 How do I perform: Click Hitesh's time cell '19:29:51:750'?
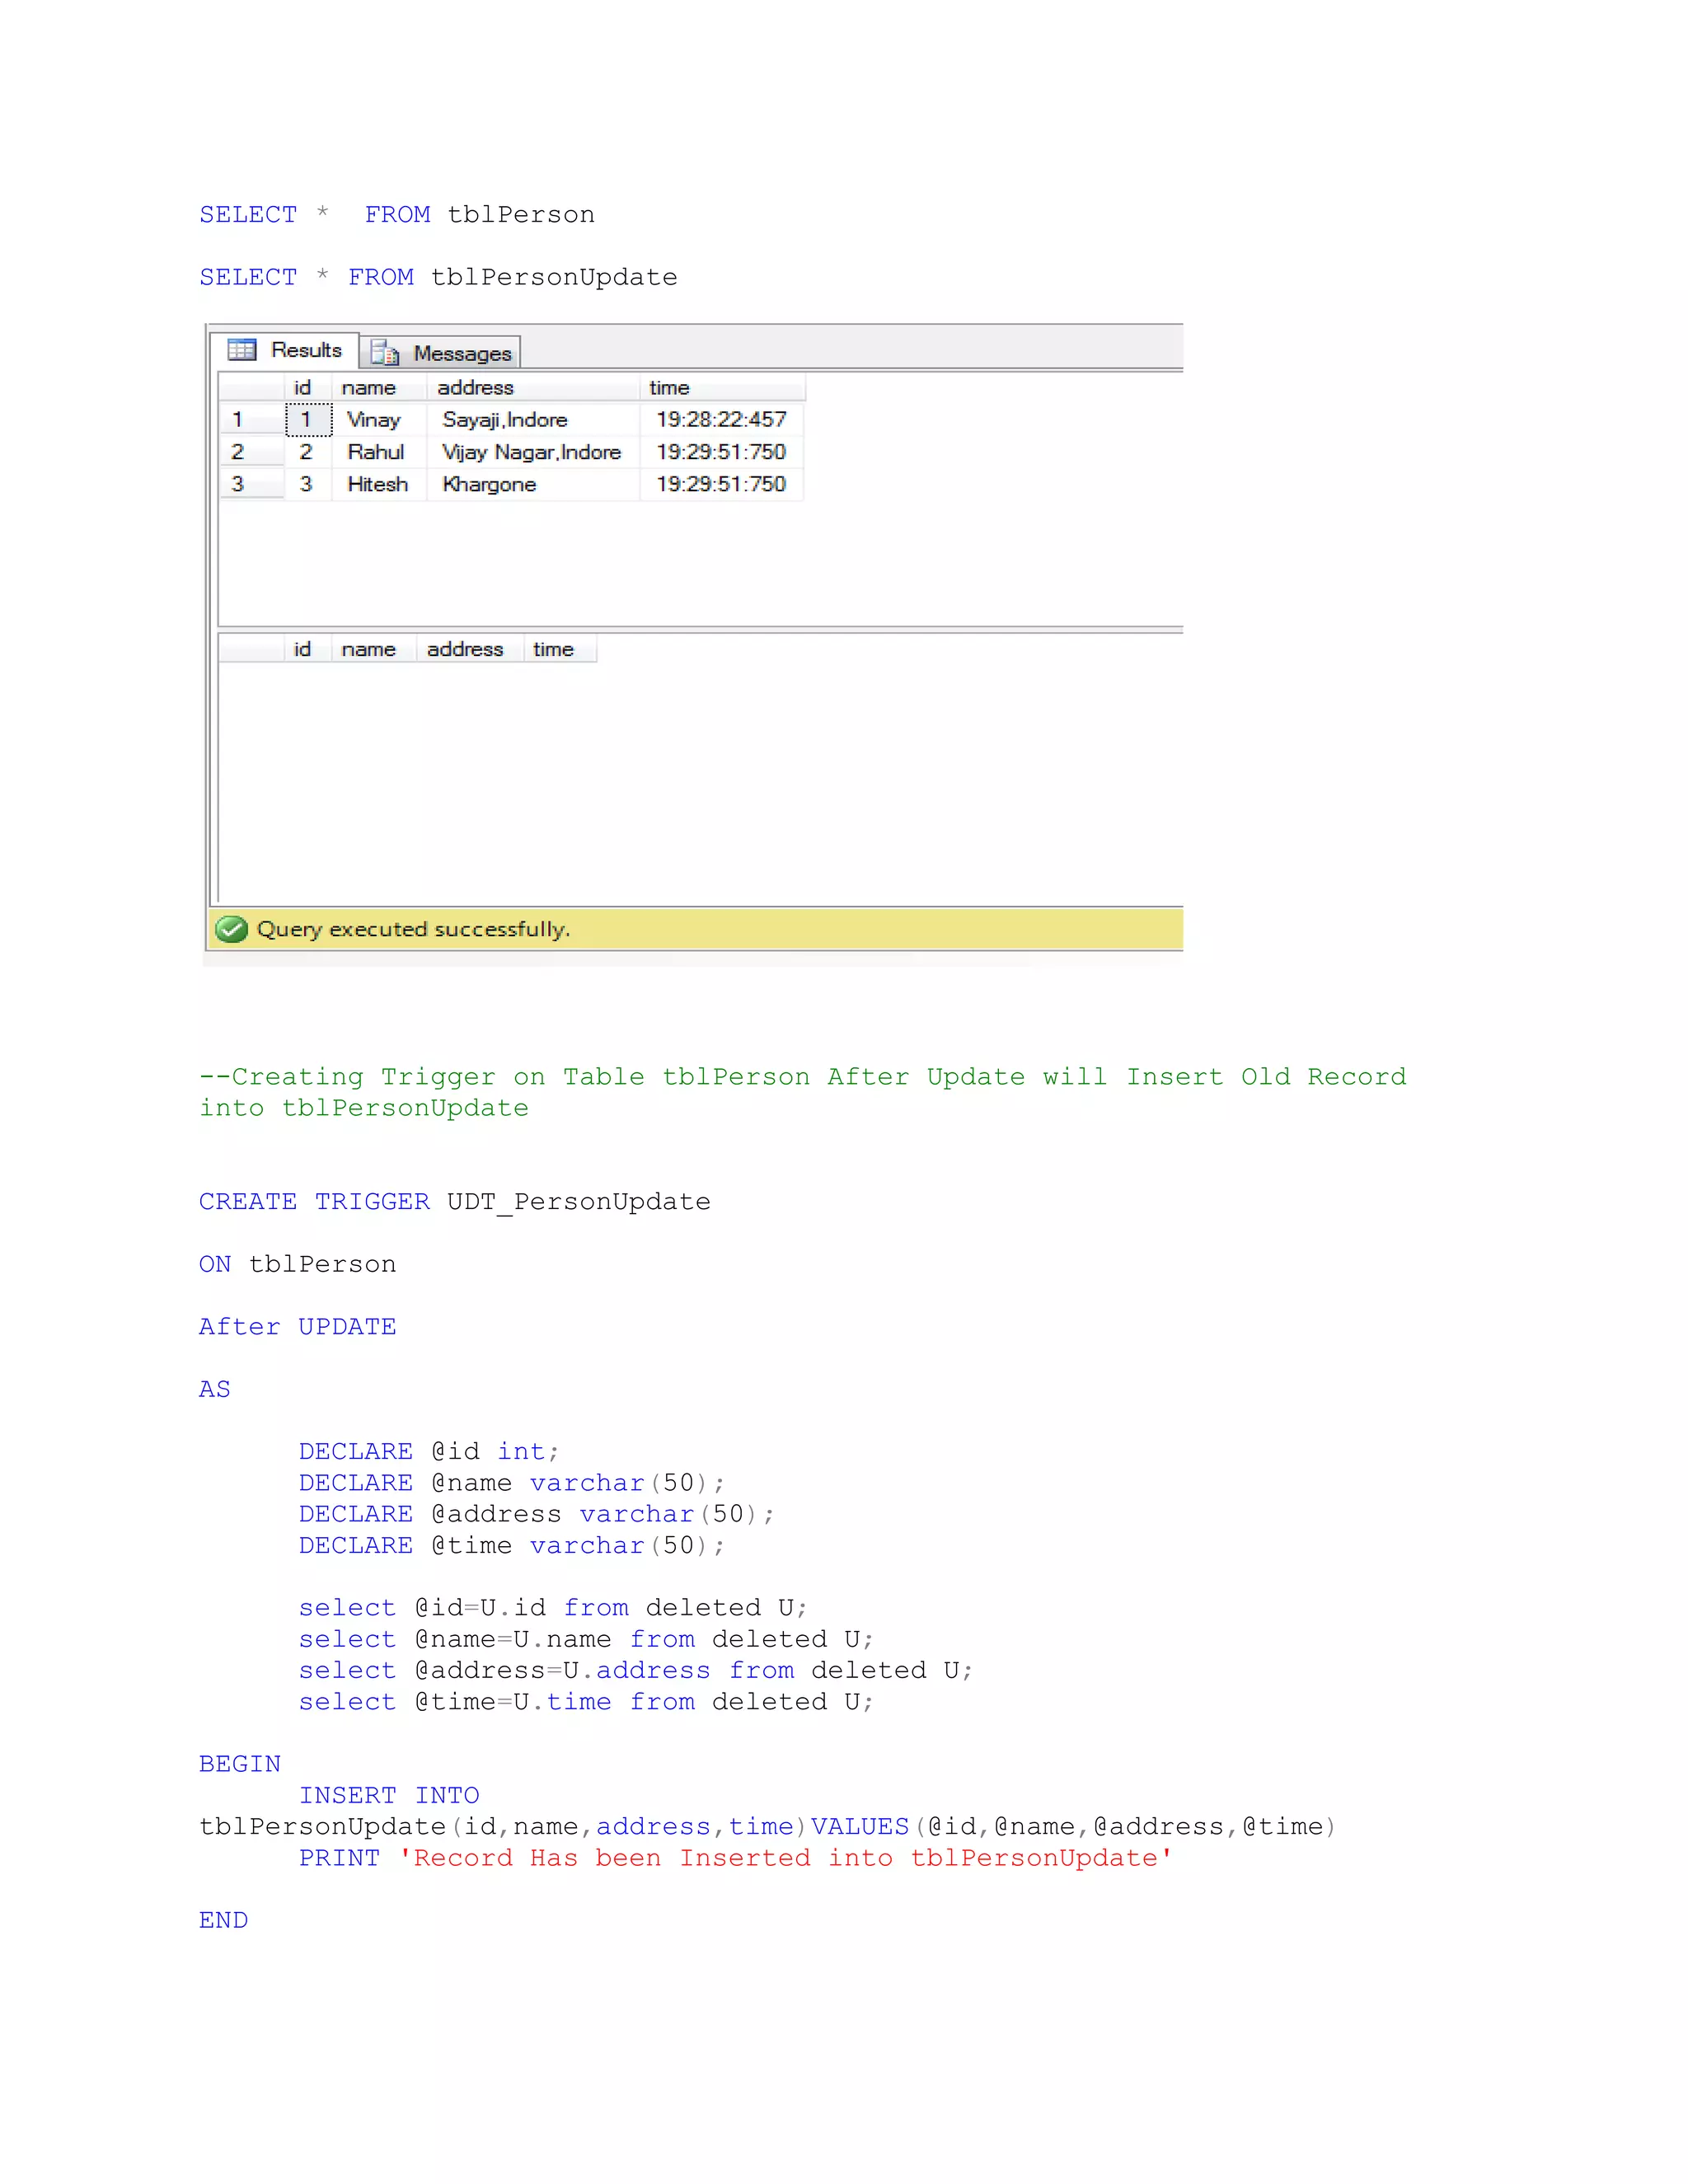pyautogui.click(x=721, y=484)
